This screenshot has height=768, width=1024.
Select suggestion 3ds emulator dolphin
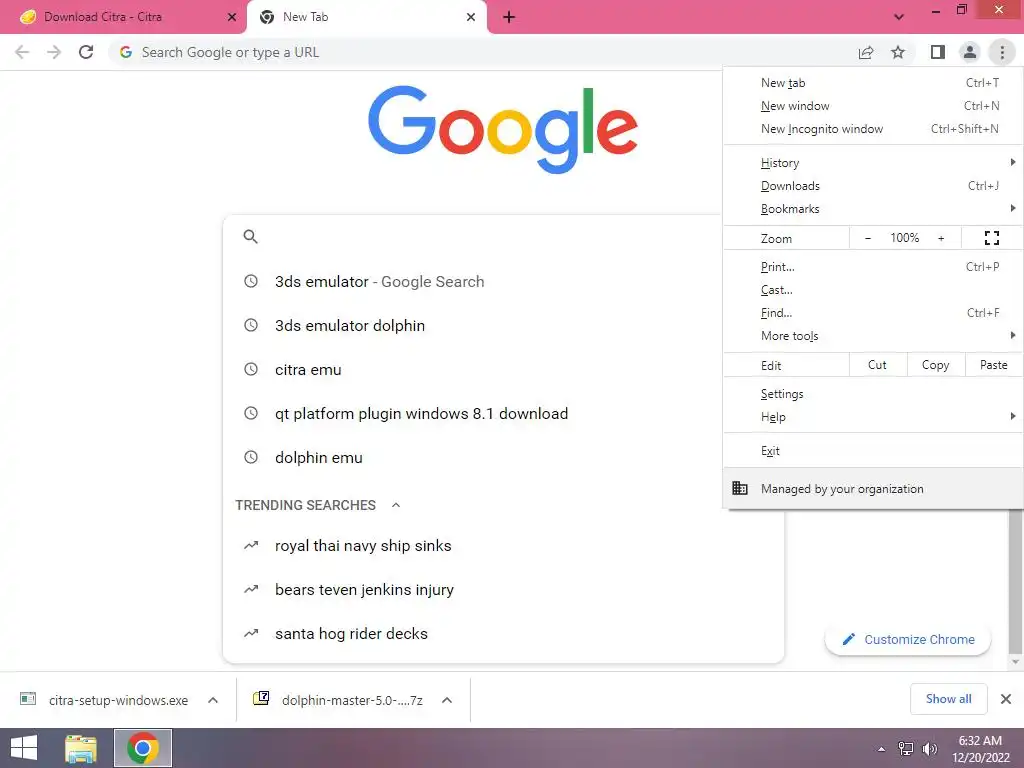pos(503,325)
